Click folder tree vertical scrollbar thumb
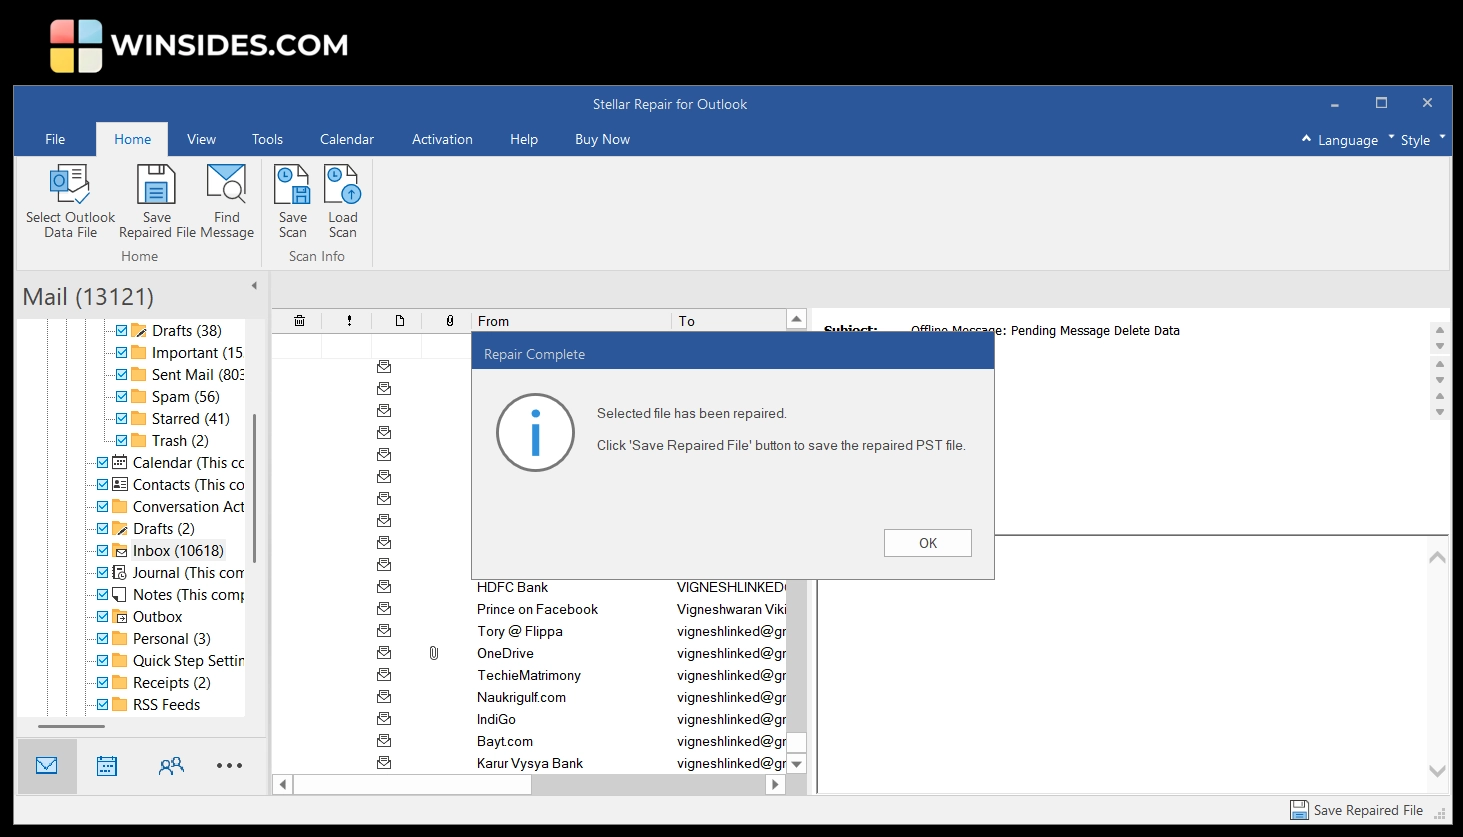The width and height of the screenshot is (1463, 837). click(255, 488)
